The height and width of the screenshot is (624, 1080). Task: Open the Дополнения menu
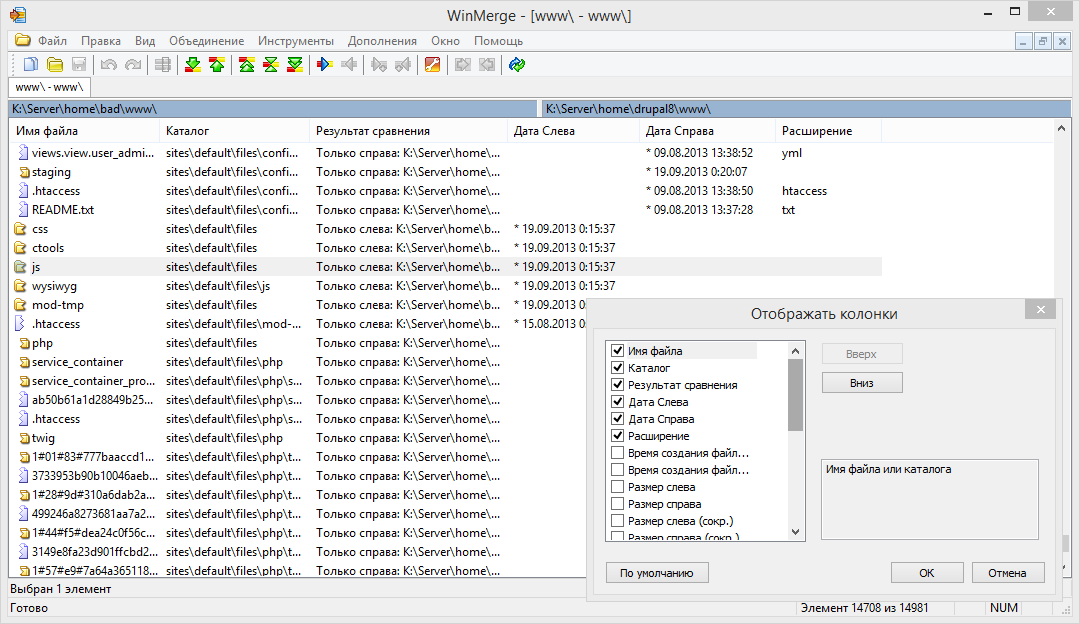click(382, 41)
